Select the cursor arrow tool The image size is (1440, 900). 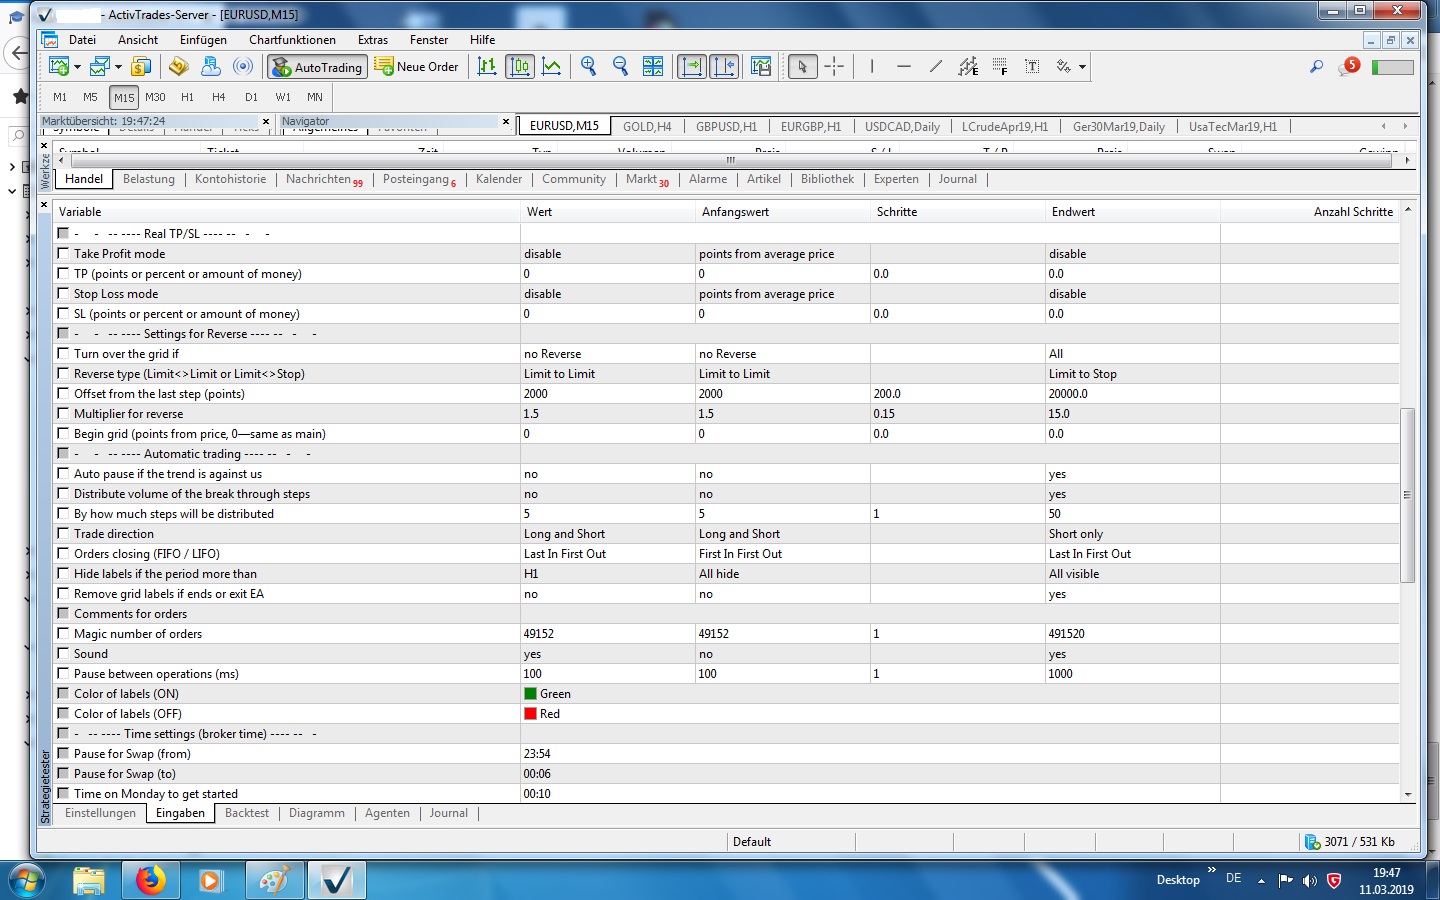(802, 67)
